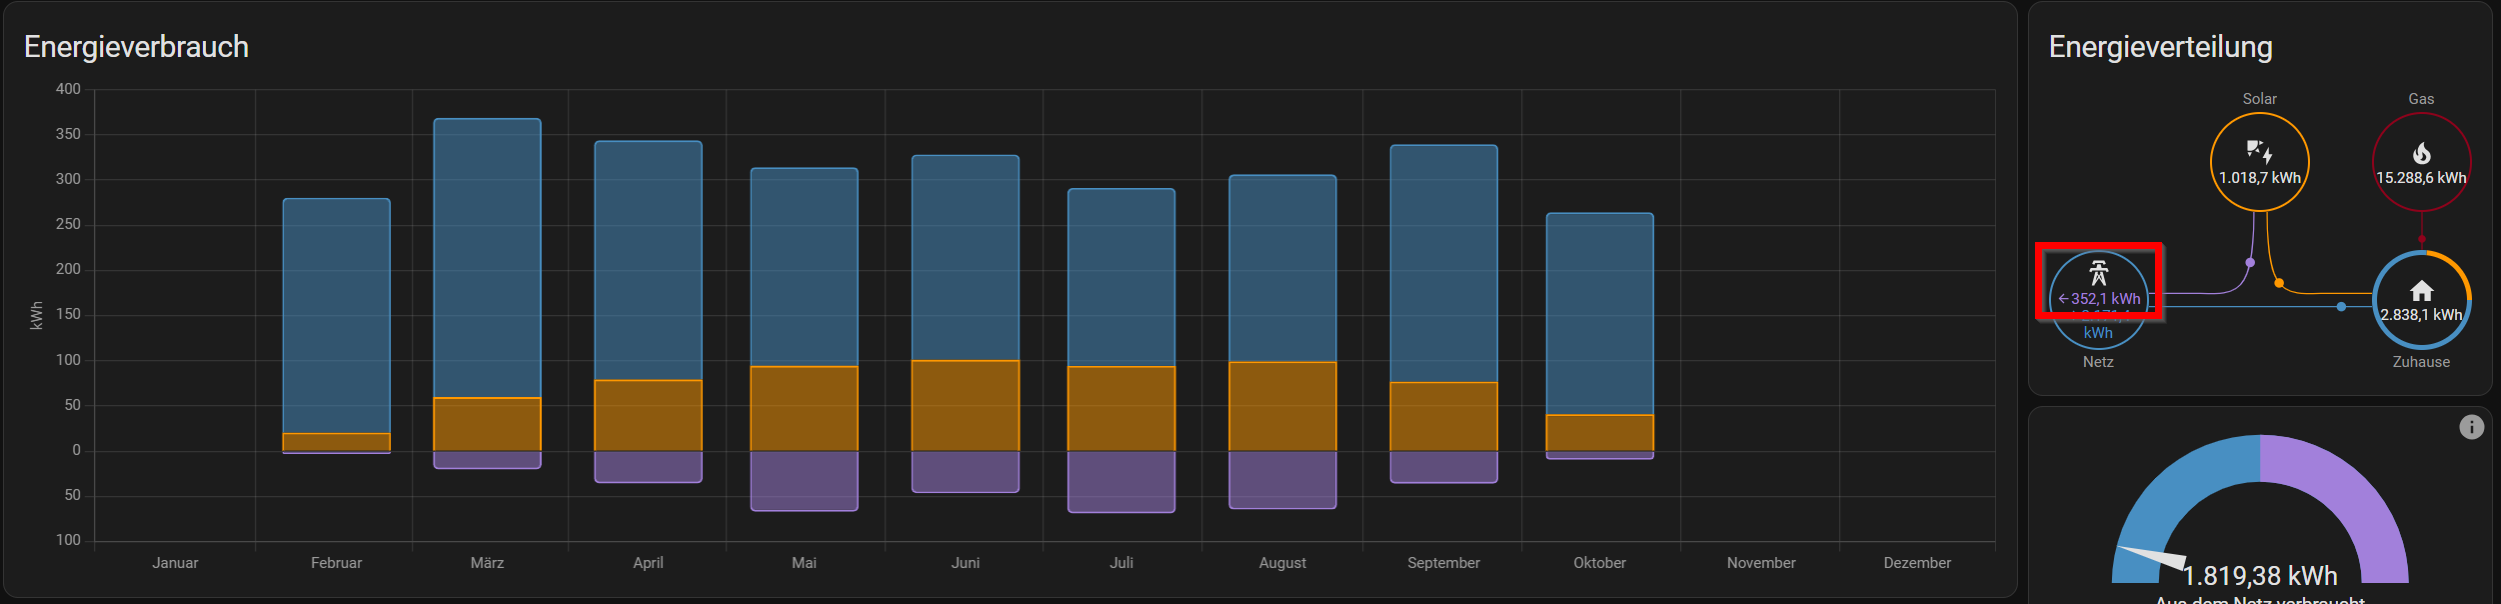The width and height of the screenshot is (2501, 604).
Task: Click the Energieverteilung card title
Action: [x=2160, y=47]
